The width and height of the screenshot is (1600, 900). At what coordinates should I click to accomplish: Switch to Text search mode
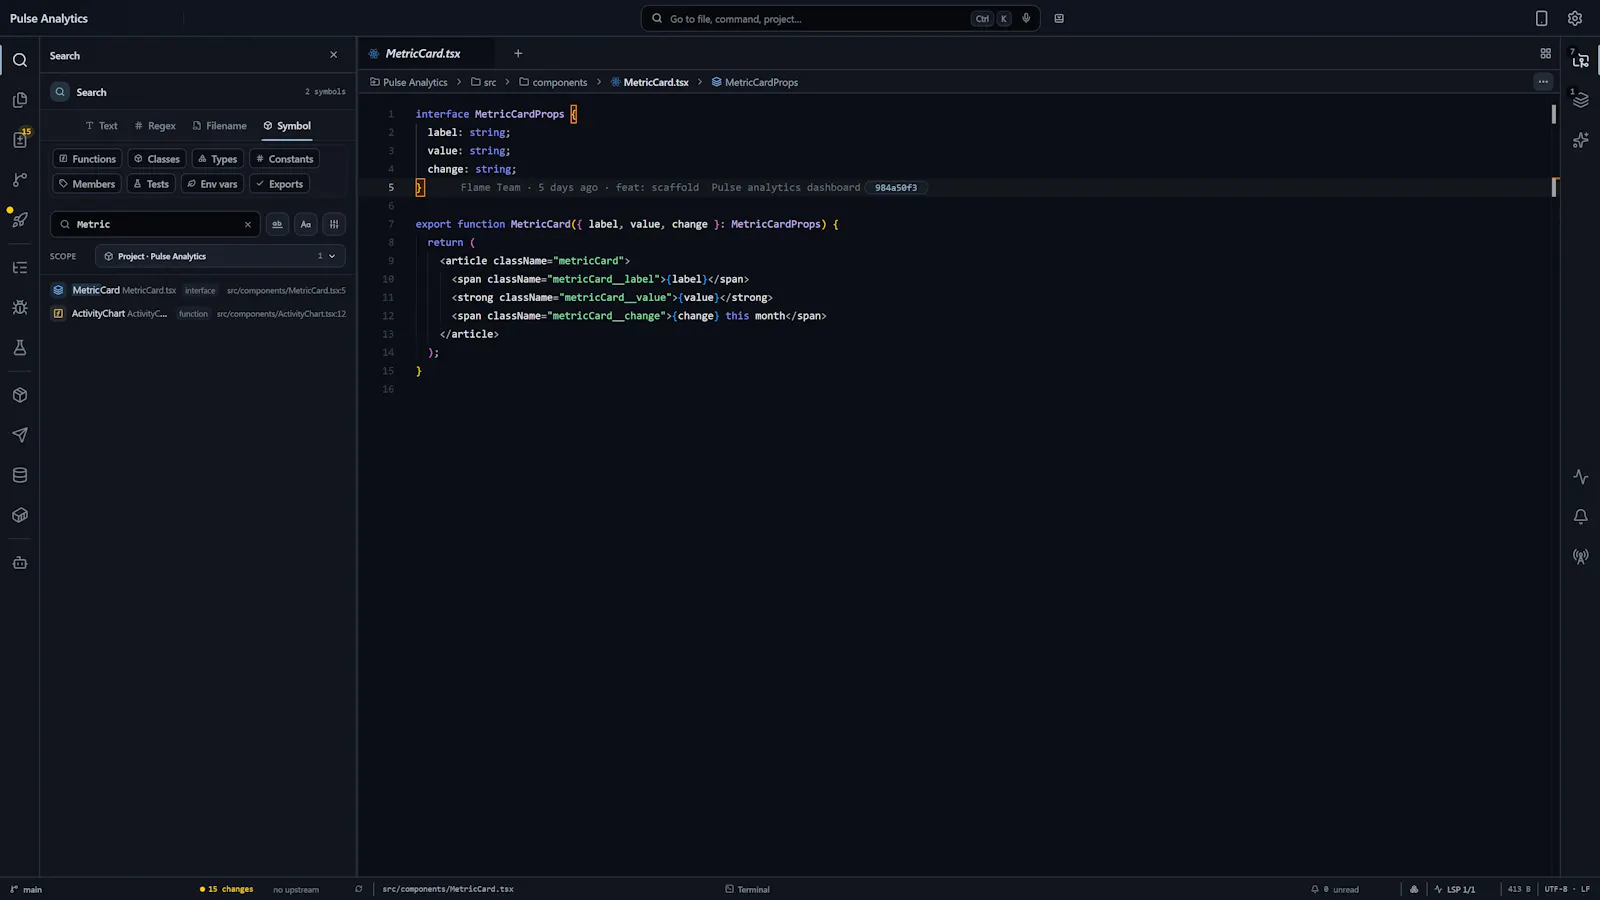[101, 126]
